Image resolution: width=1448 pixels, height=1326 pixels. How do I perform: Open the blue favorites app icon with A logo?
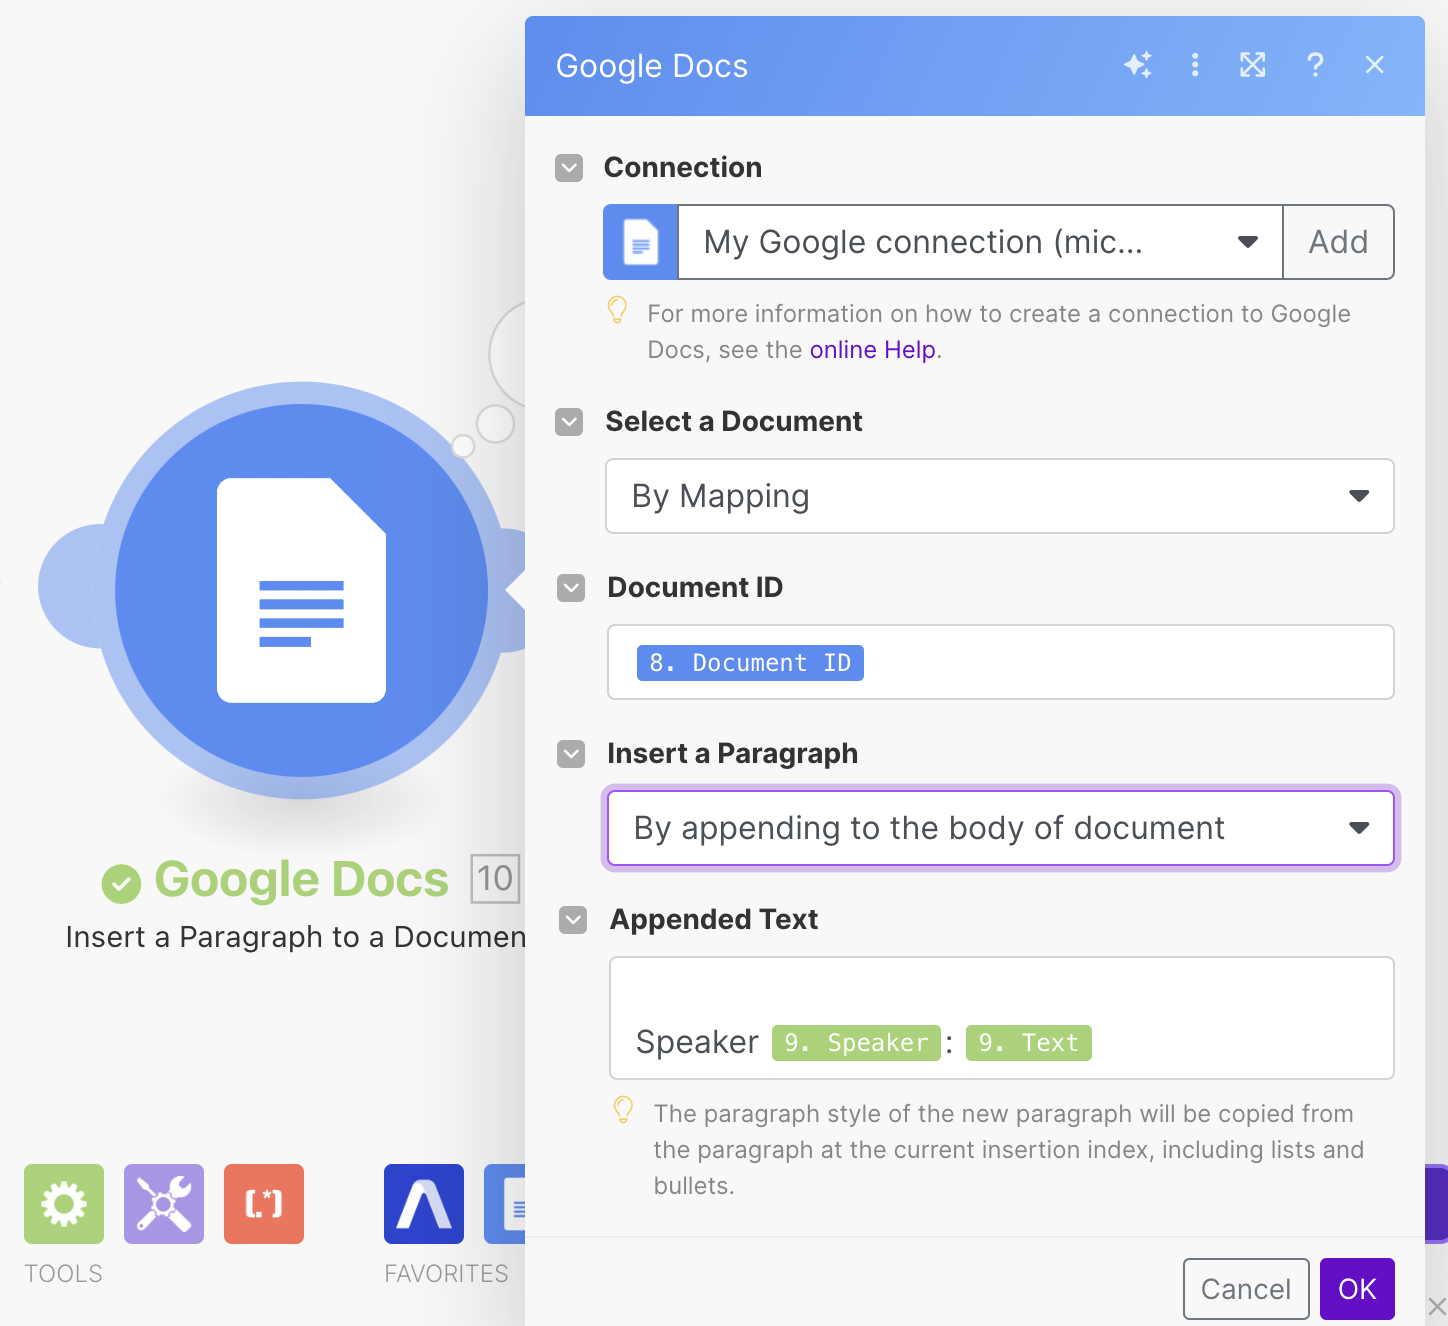point(424,1204)
